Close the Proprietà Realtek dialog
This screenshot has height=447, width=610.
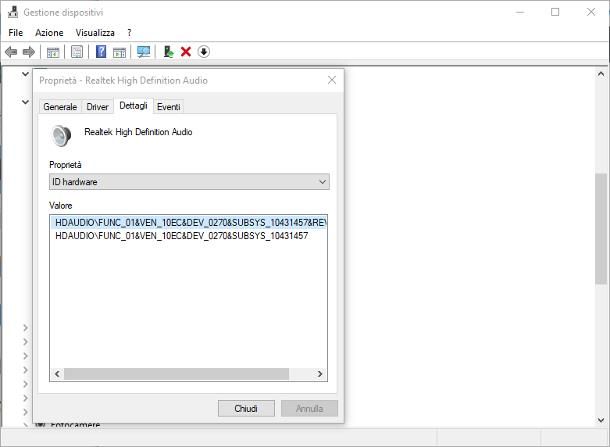click(x=332, y=80)
